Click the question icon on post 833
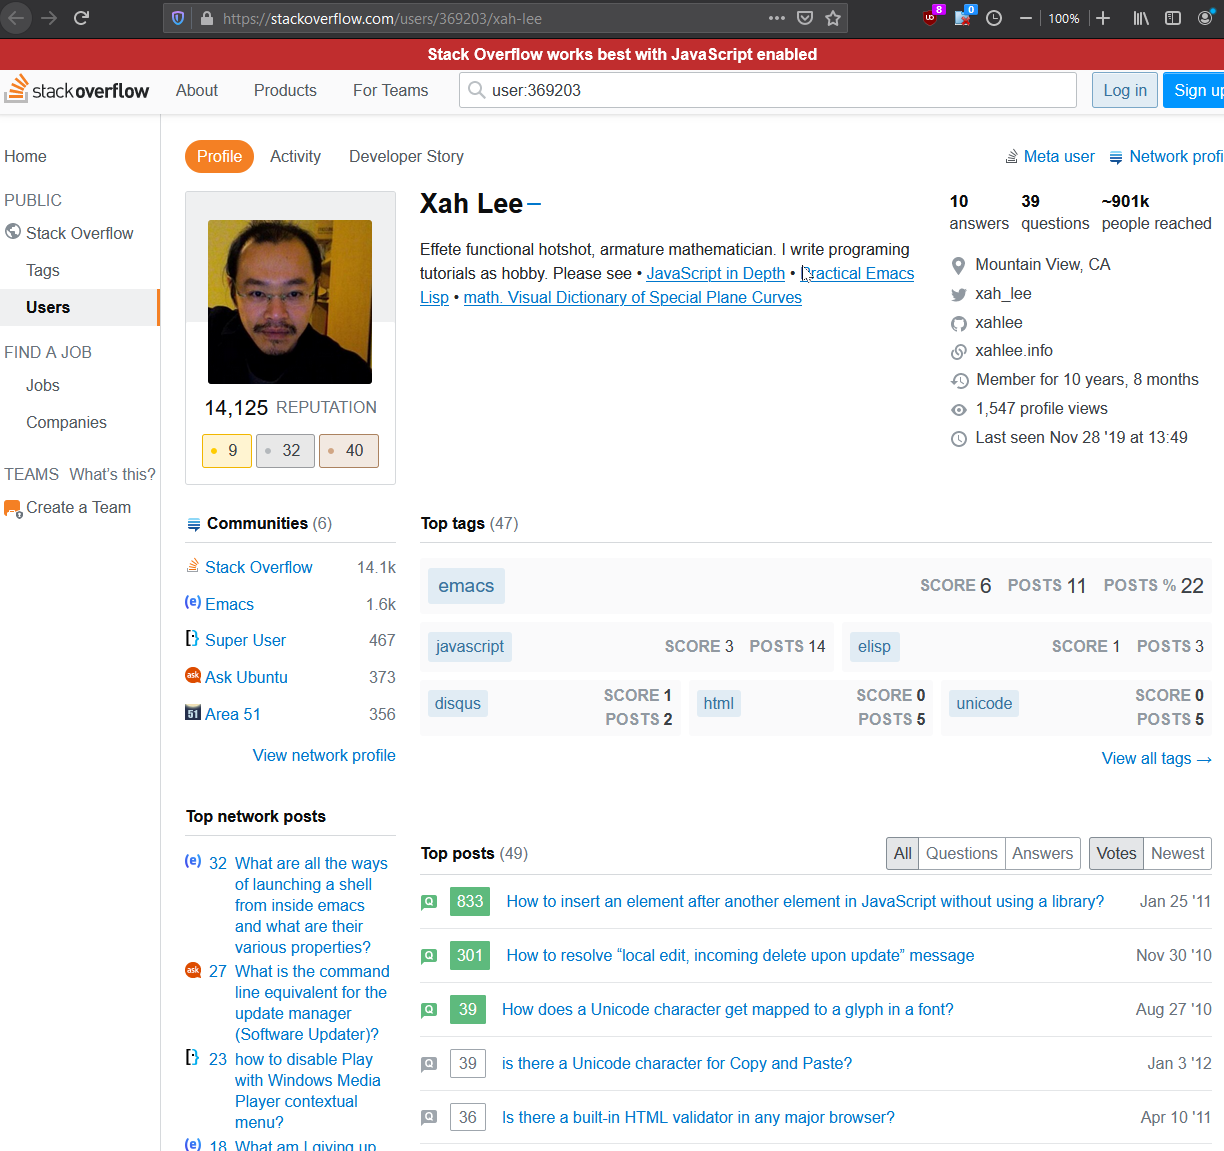The image size is (1224, 1151). 429,902
